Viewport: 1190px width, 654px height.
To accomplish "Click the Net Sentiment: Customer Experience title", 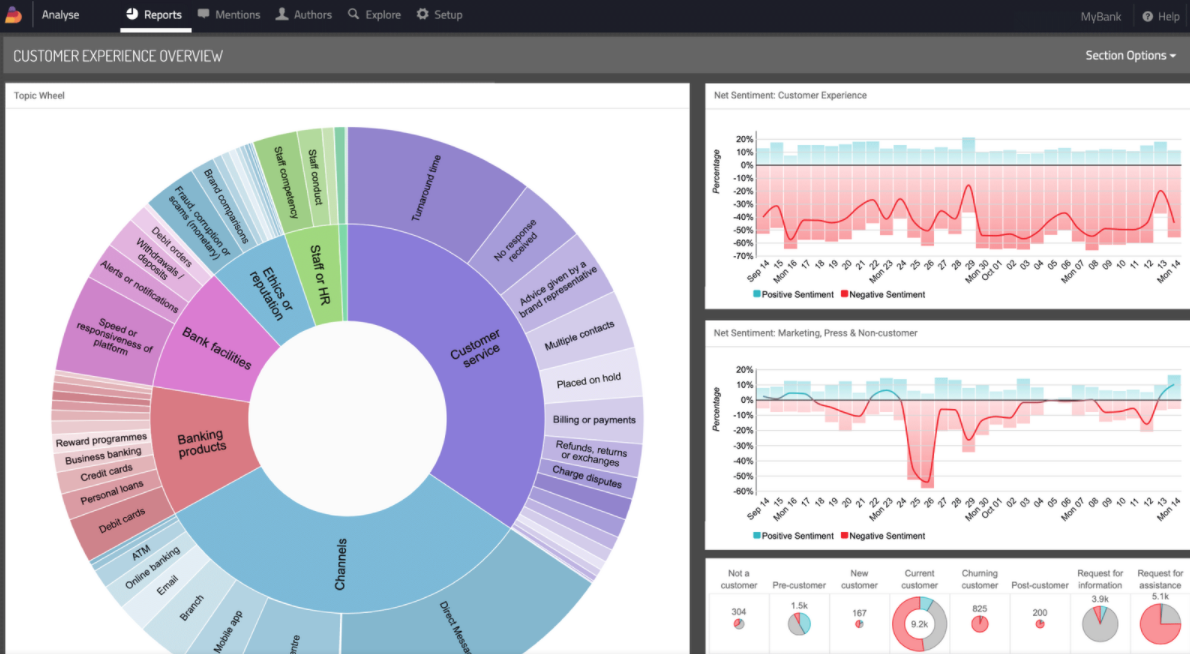I will click(x=790, y=96).
